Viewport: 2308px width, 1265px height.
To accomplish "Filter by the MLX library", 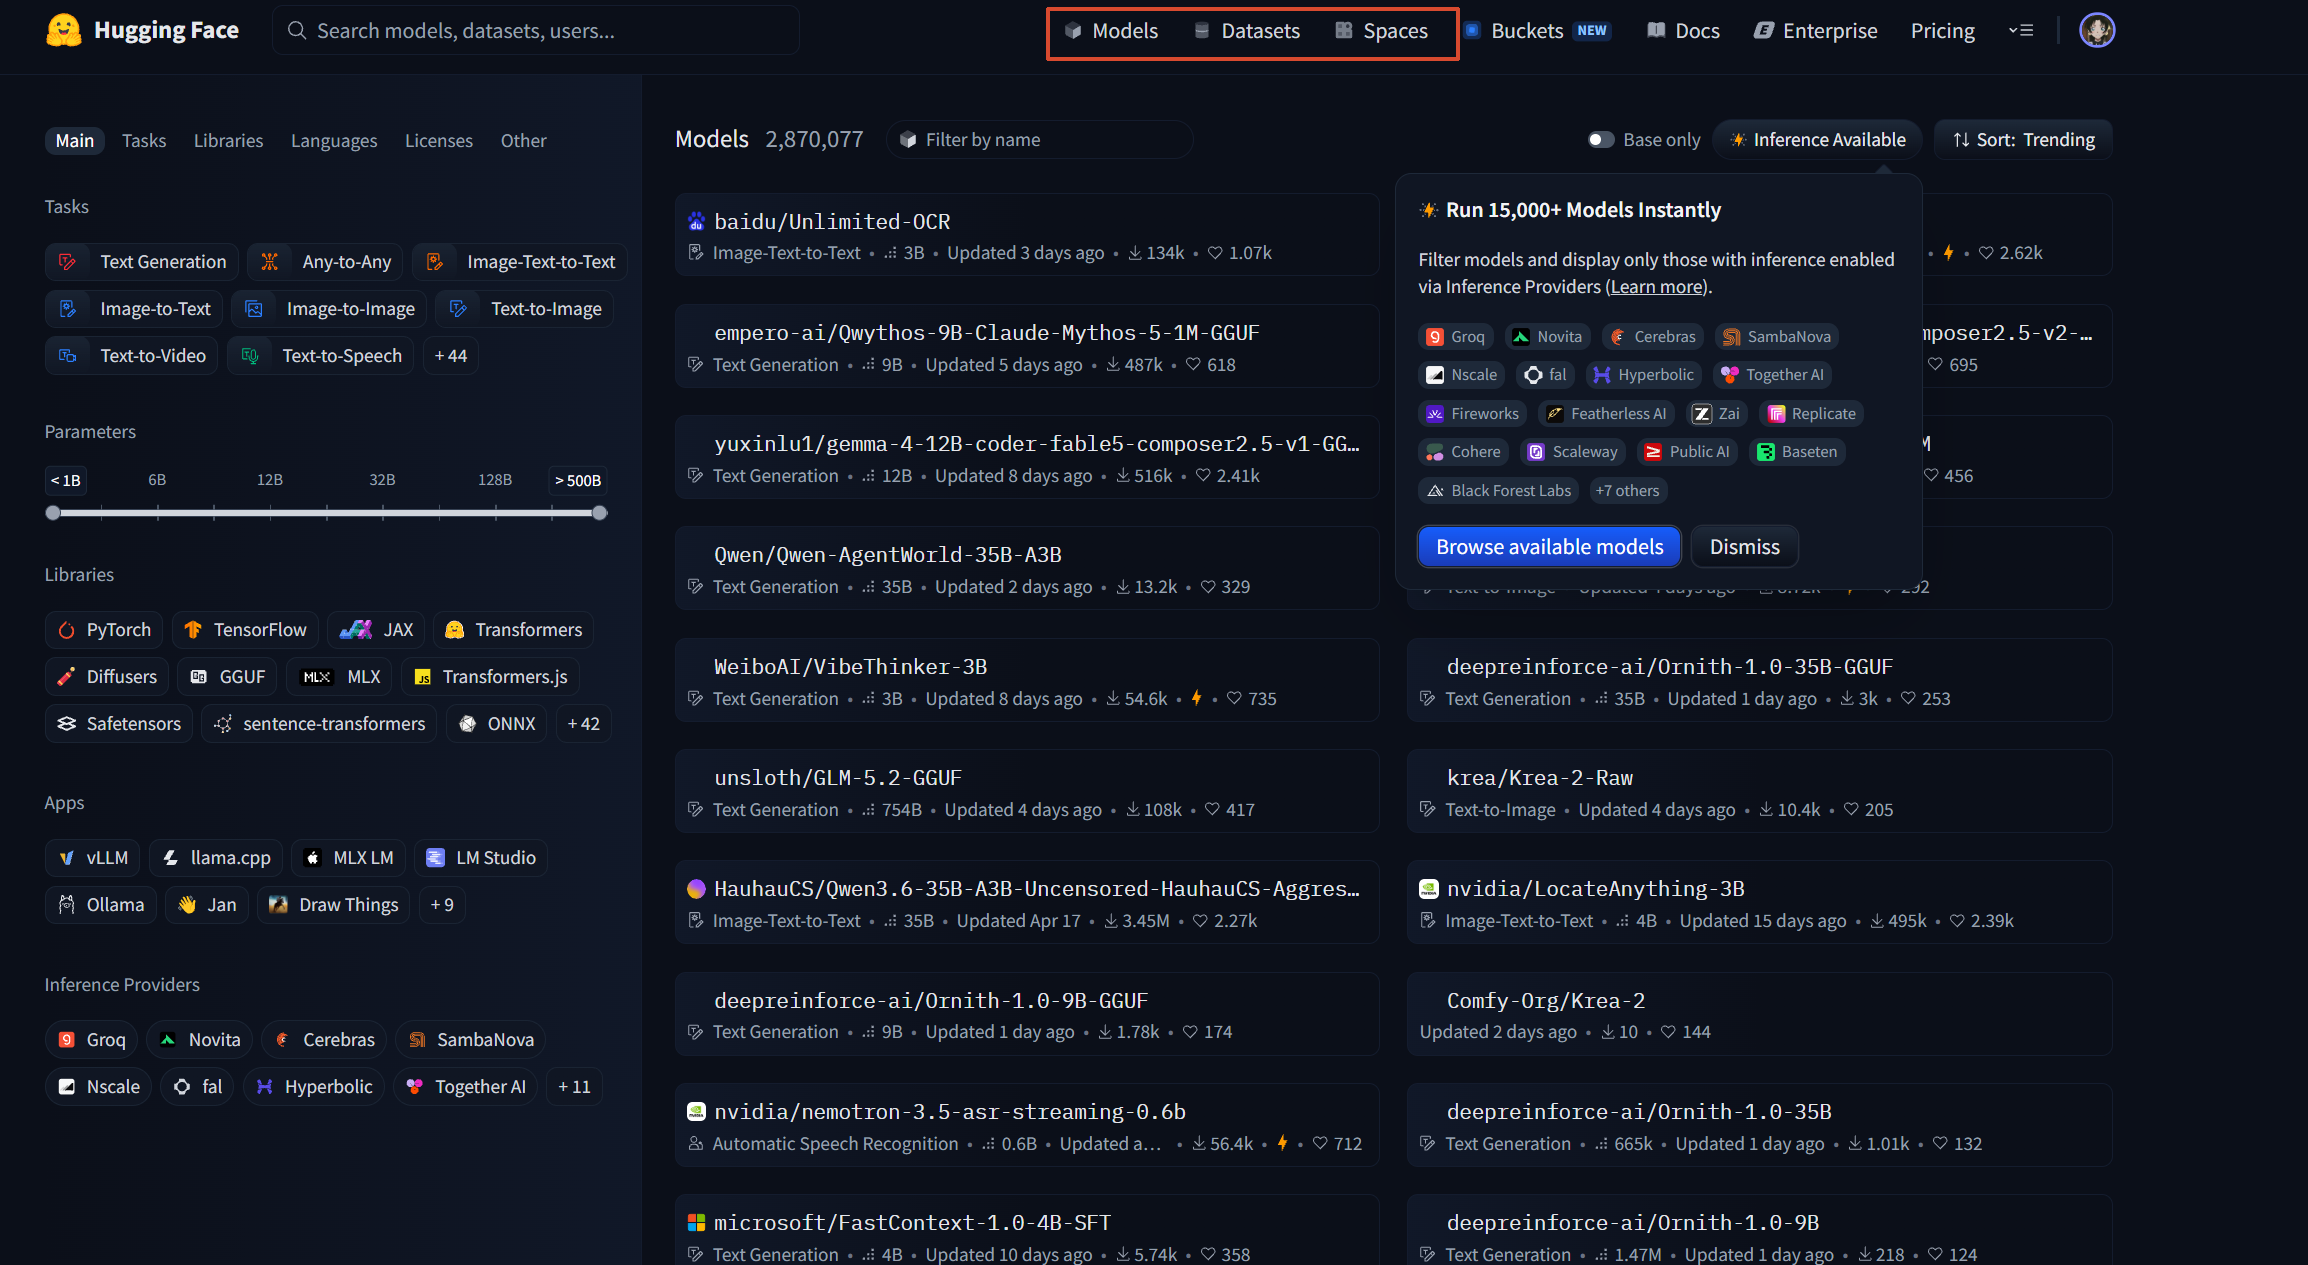I will coord(340,677).
